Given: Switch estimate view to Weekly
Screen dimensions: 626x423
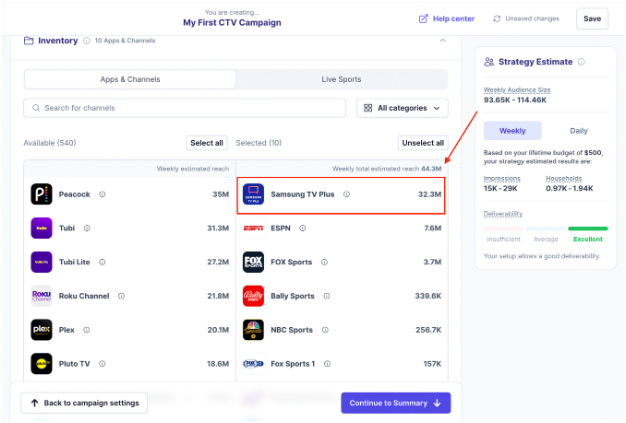Looking at the screenshot, I should 513,131.
